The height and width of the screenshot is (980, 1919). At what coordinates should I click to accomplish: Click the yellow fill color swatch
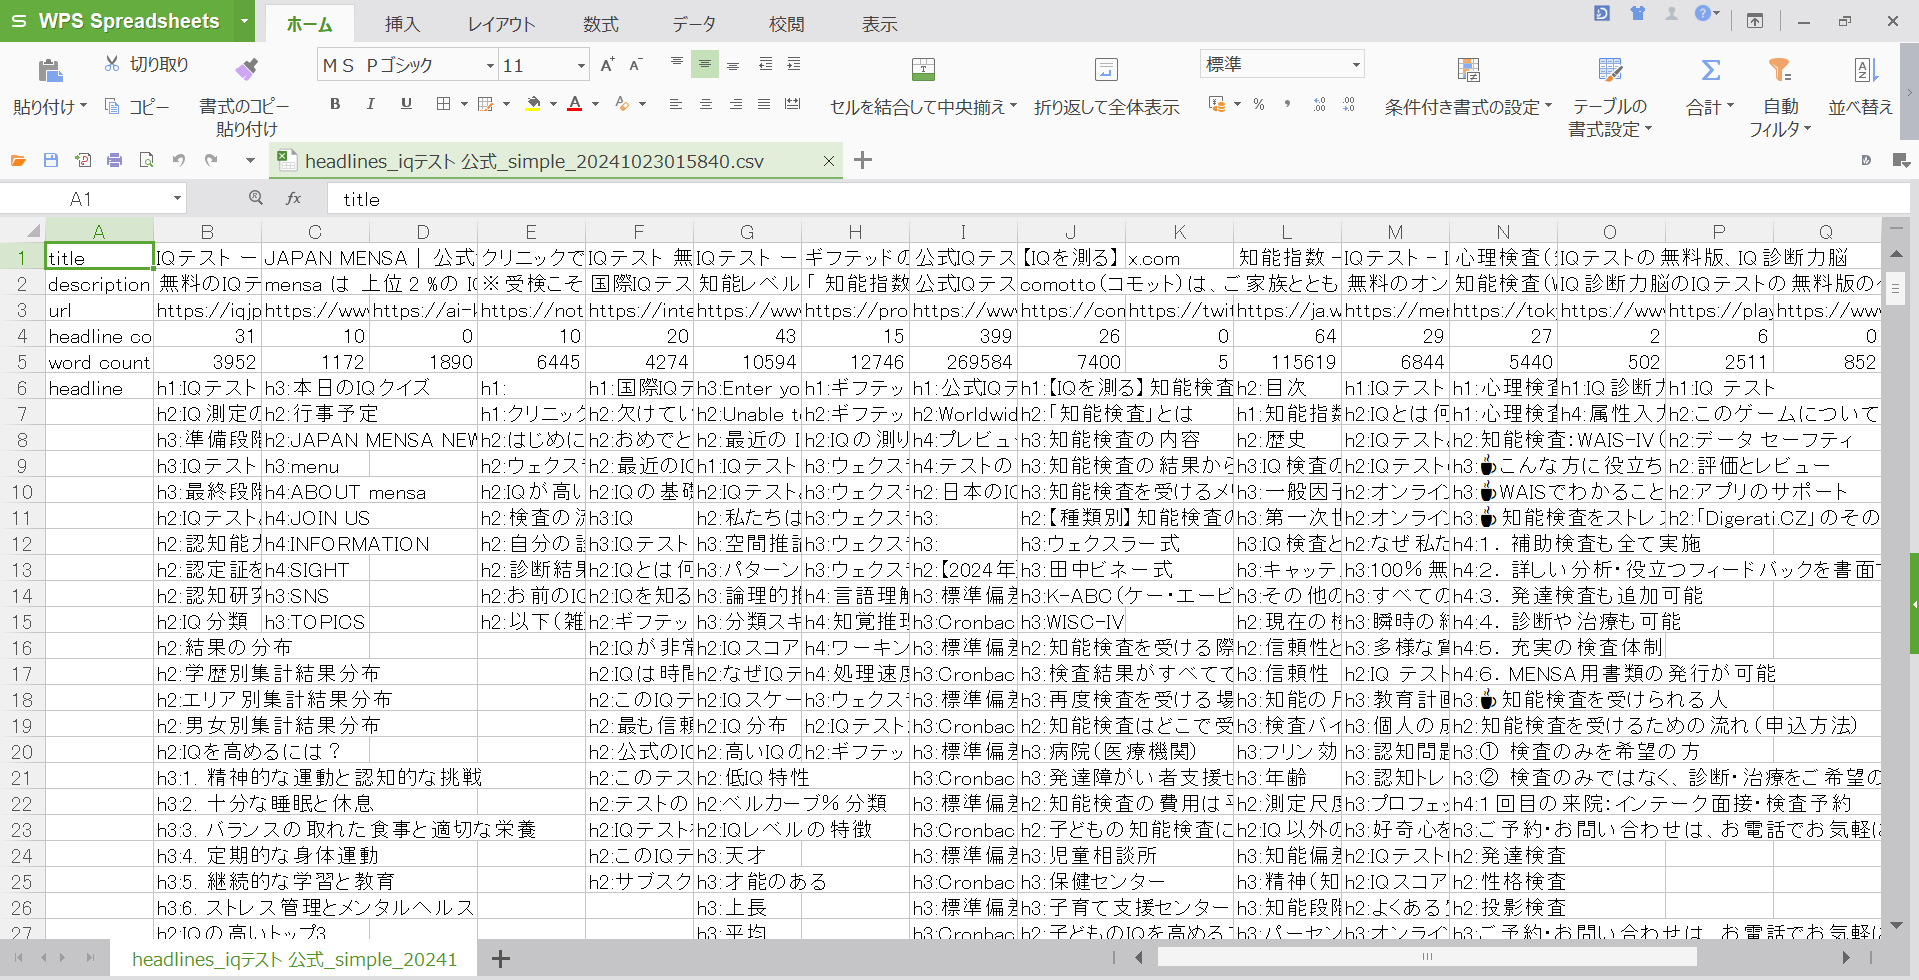[533, 104]
